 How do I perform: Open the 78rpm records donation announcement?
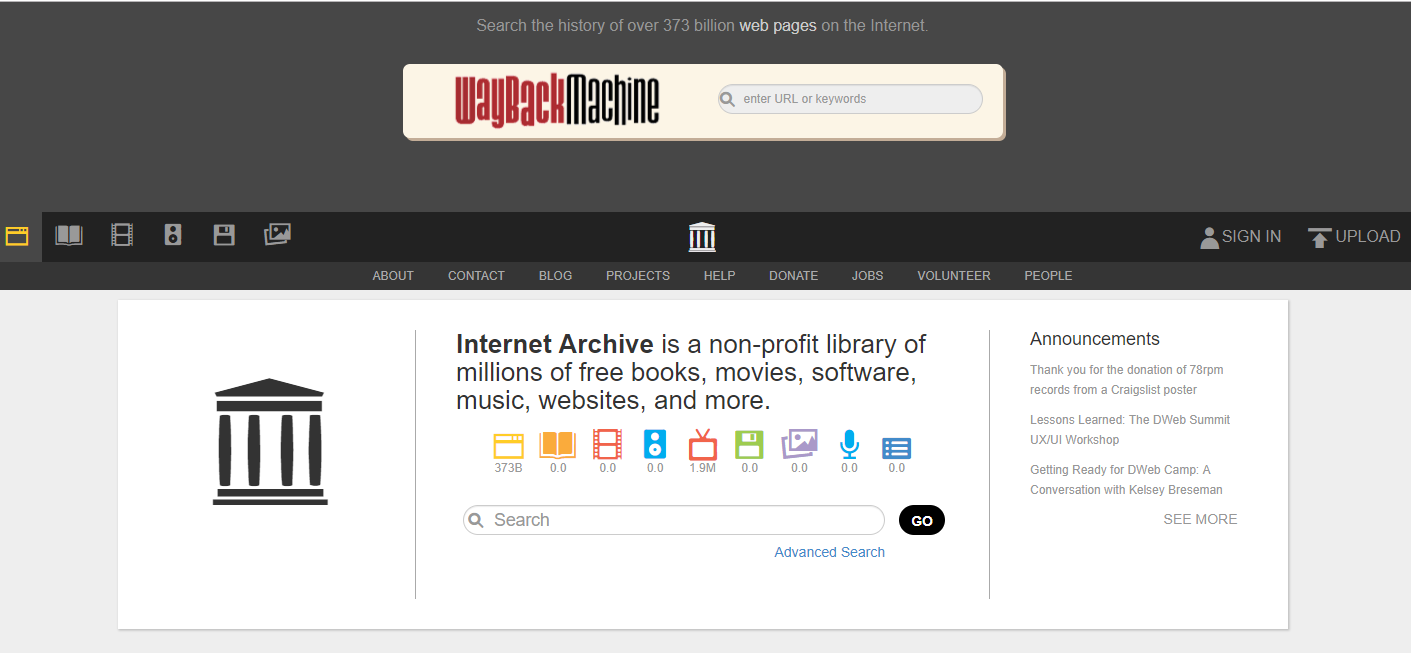tap(1127, 380)
